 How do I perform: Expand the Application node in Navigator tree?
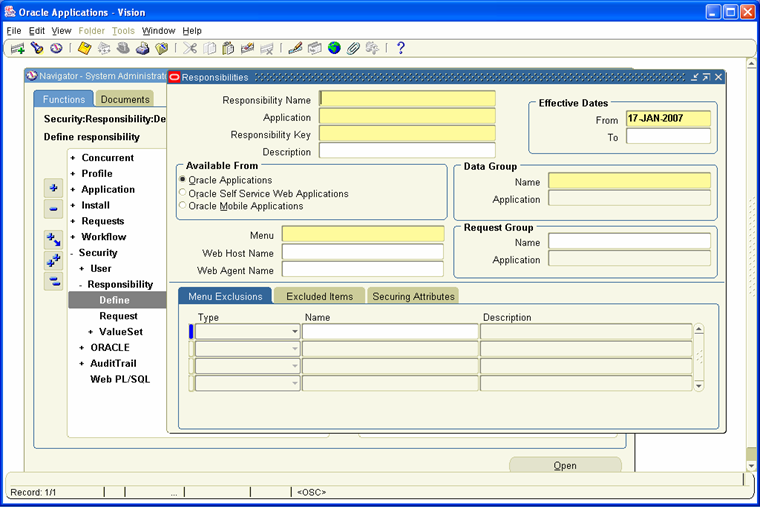coord(73,190)
